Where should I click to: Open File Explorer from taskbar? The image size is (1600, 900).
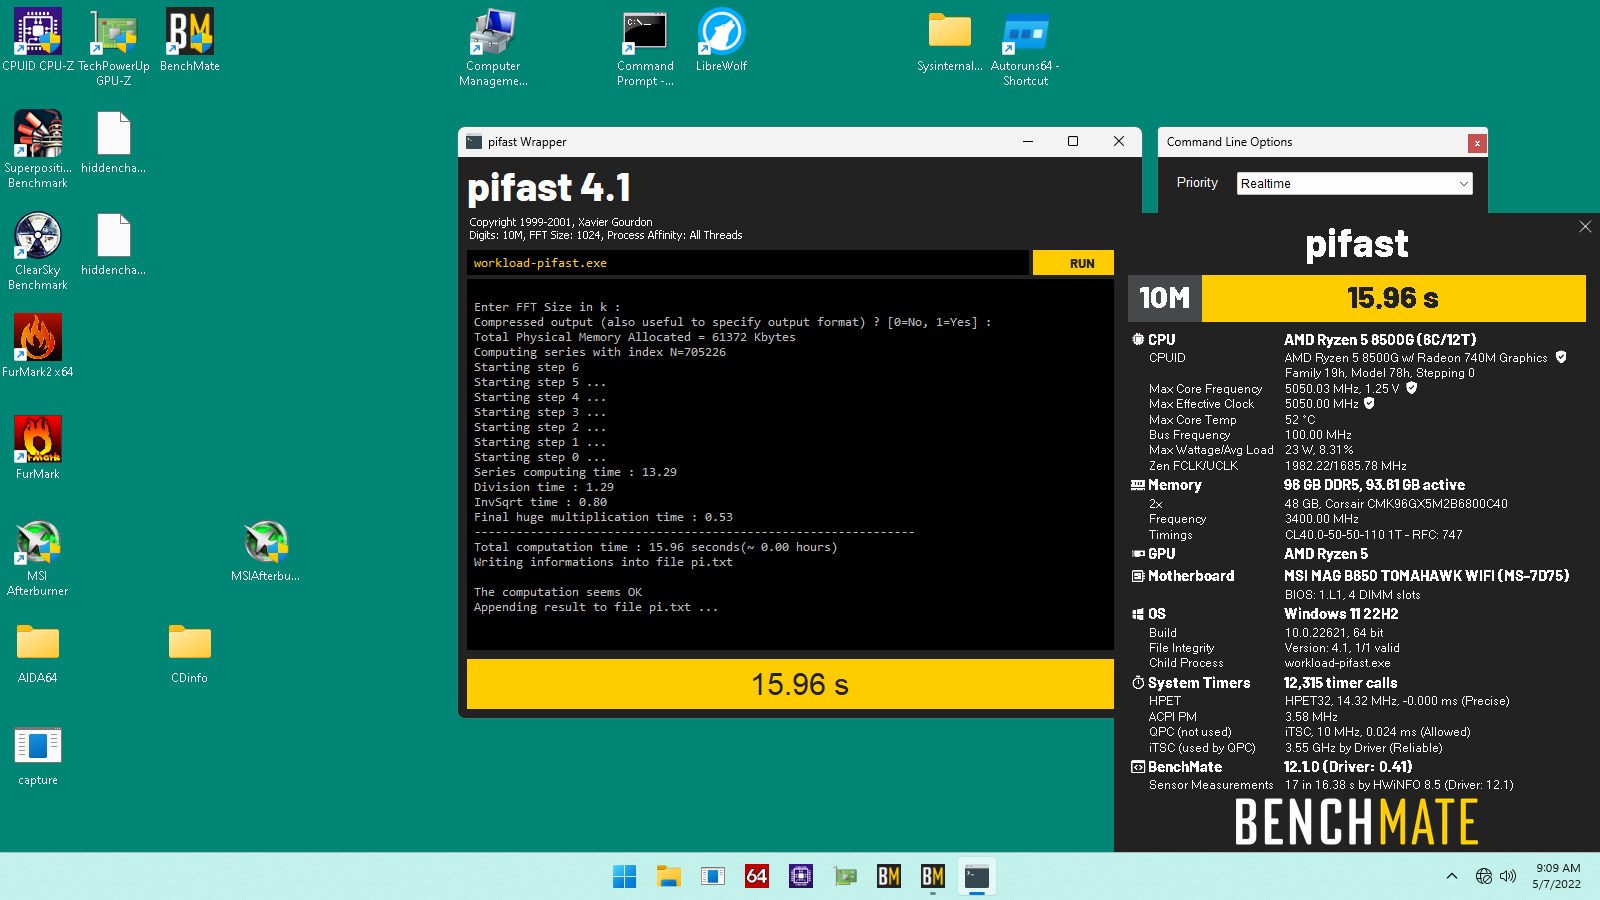(669, 876)
